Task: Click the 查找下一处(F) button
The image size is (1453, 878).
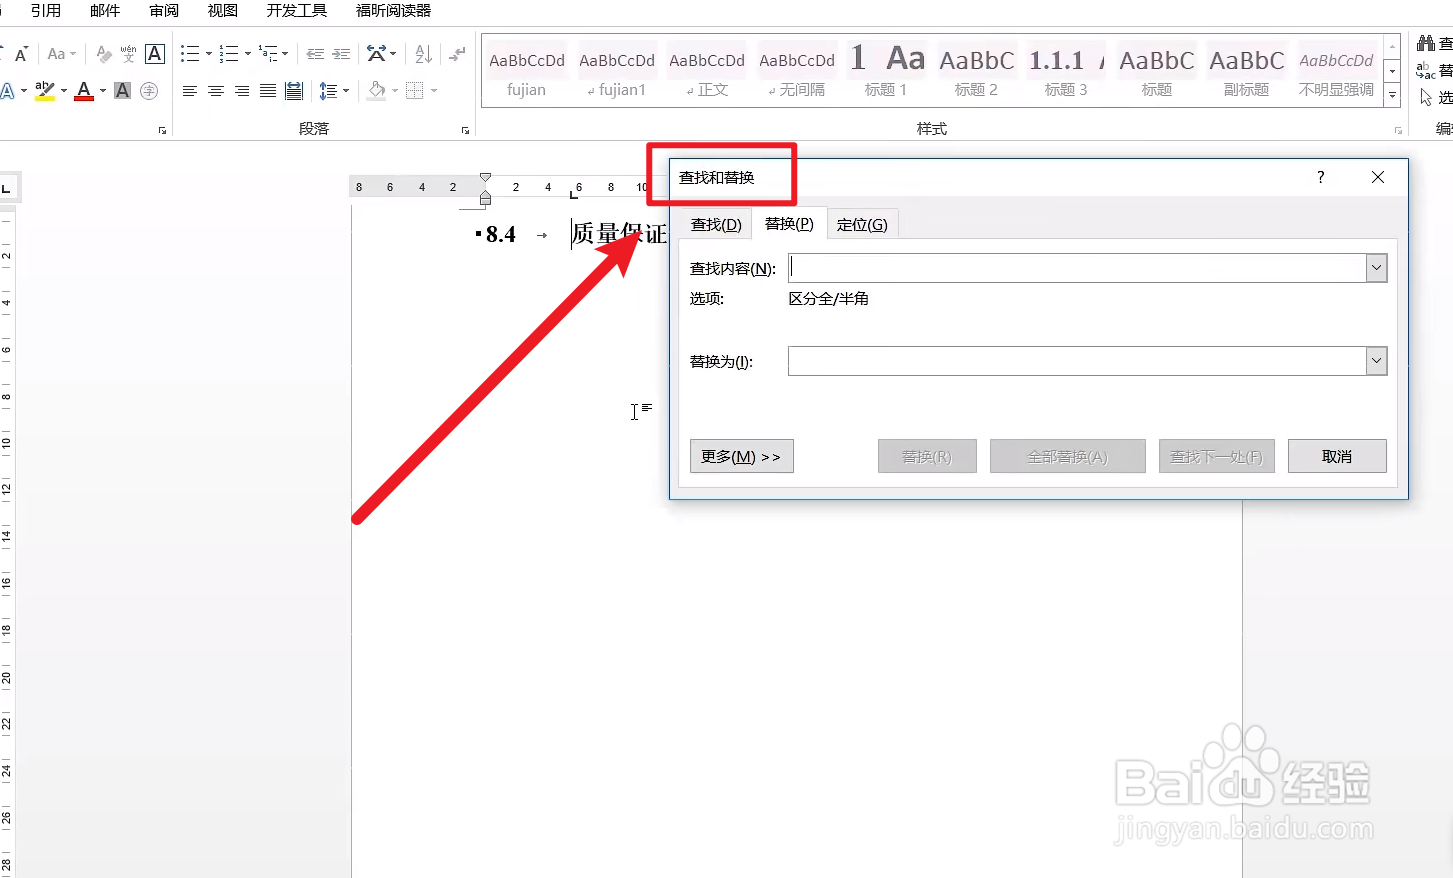Action: (x=1216, y=456)
